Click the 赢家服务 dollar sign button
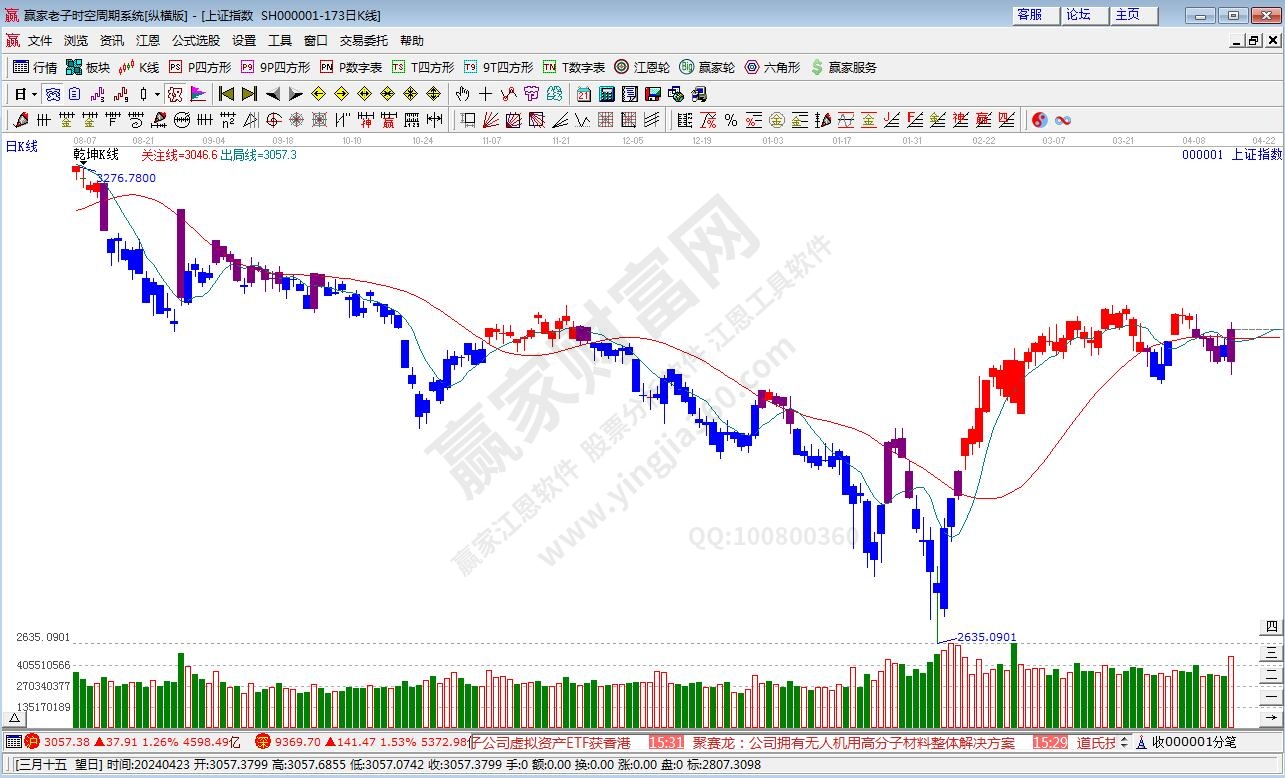 (x=845, y=67)
